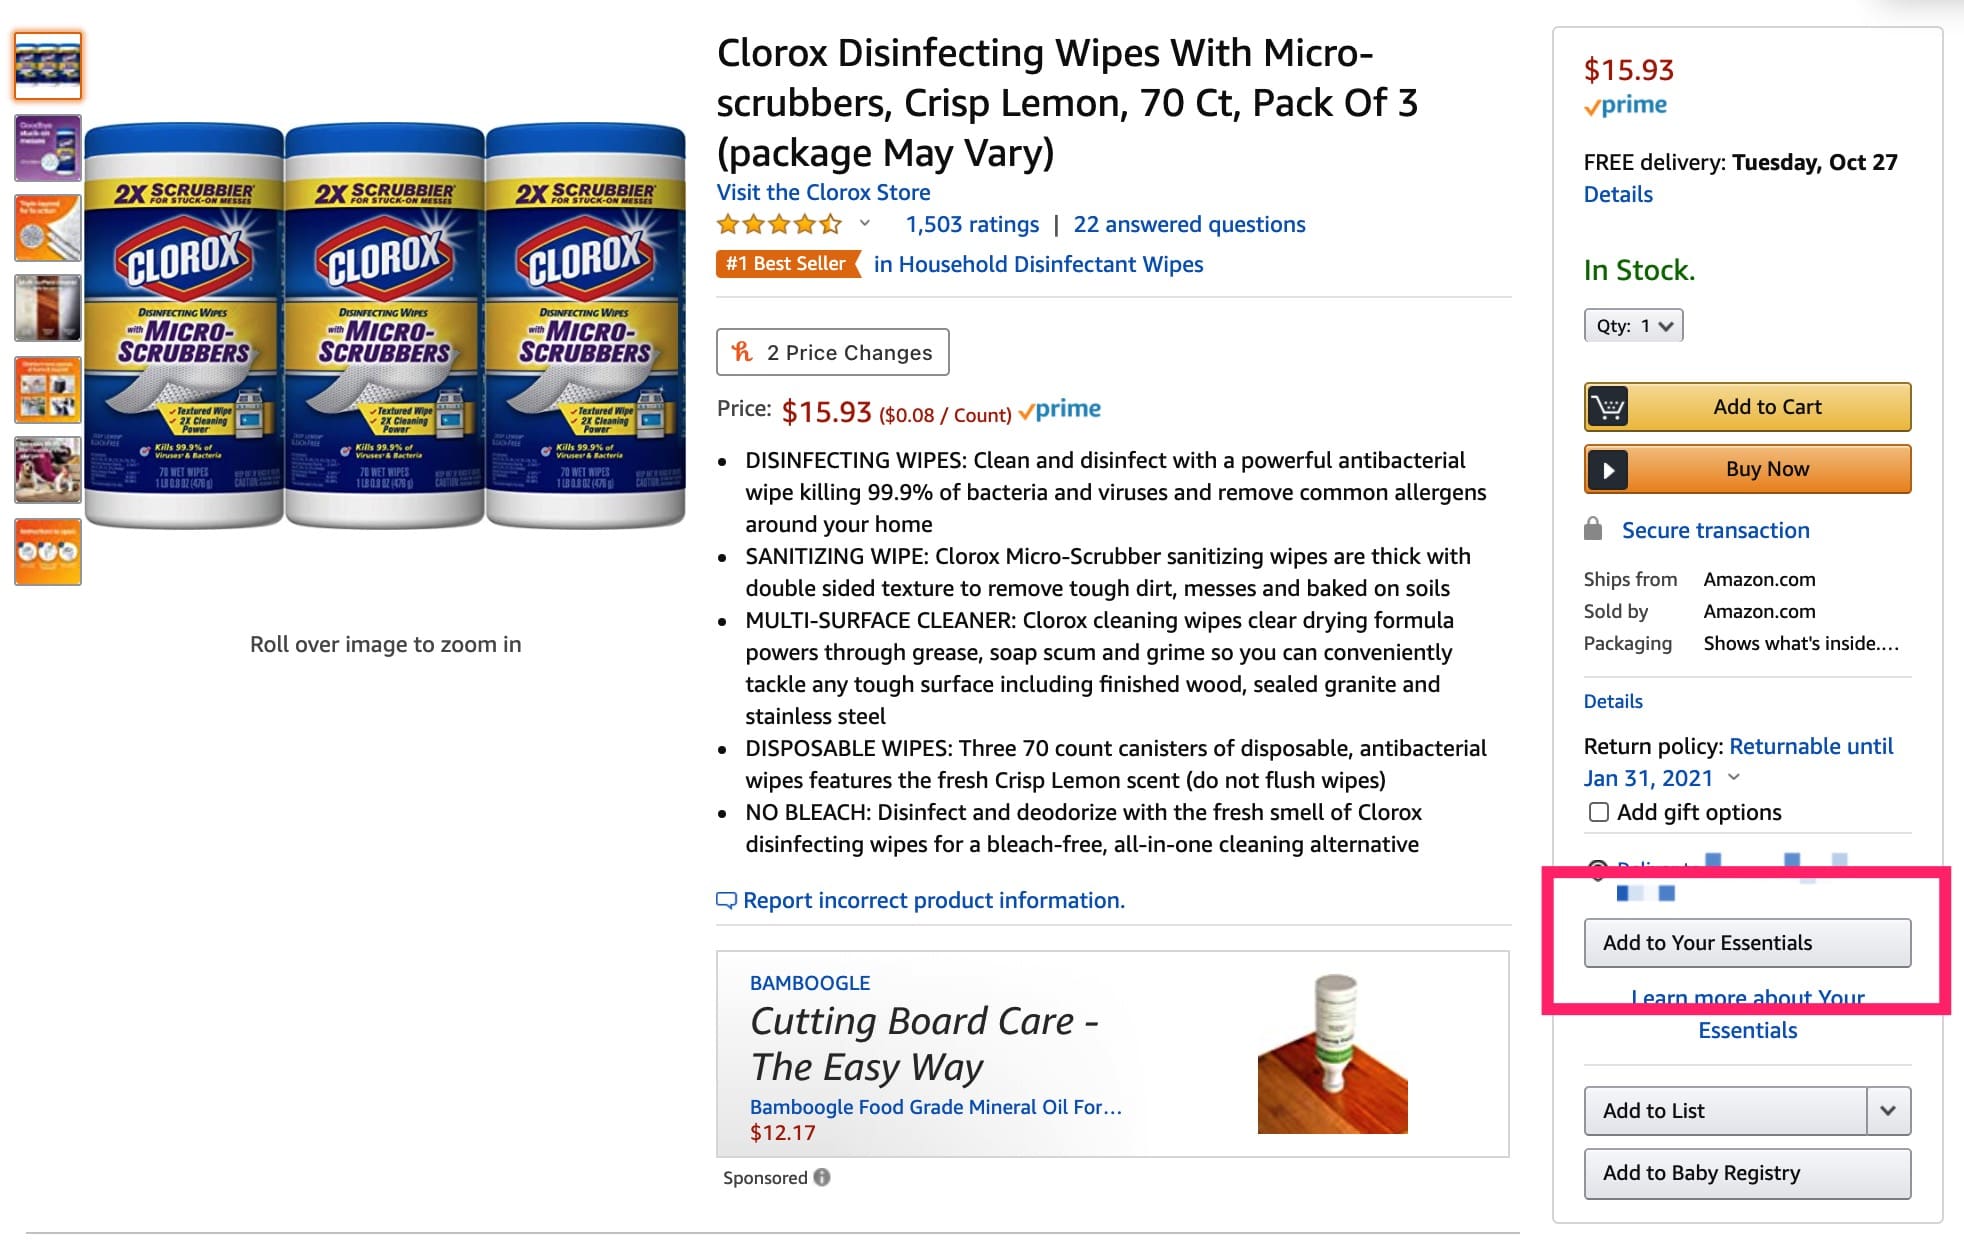The image size is (1964, 1246).
Task: Click the #1 Best Seller badge
Action: pos(785,263)
